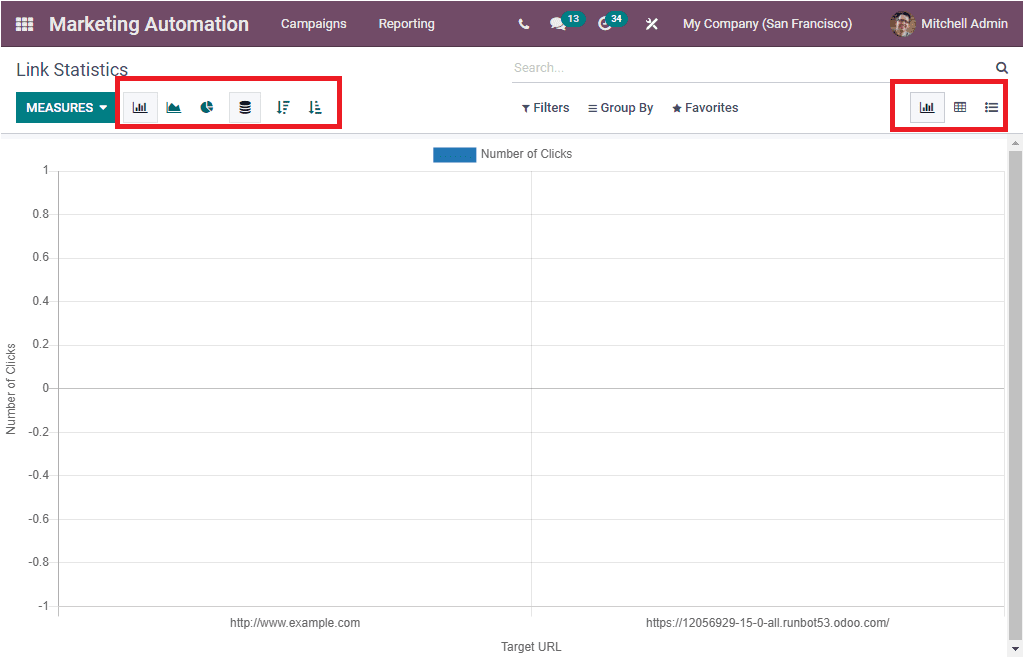The width and height of the screenshot is (1024, 658).
Task: Open the Favorites dropdown
Action: [x=704, y=107]
